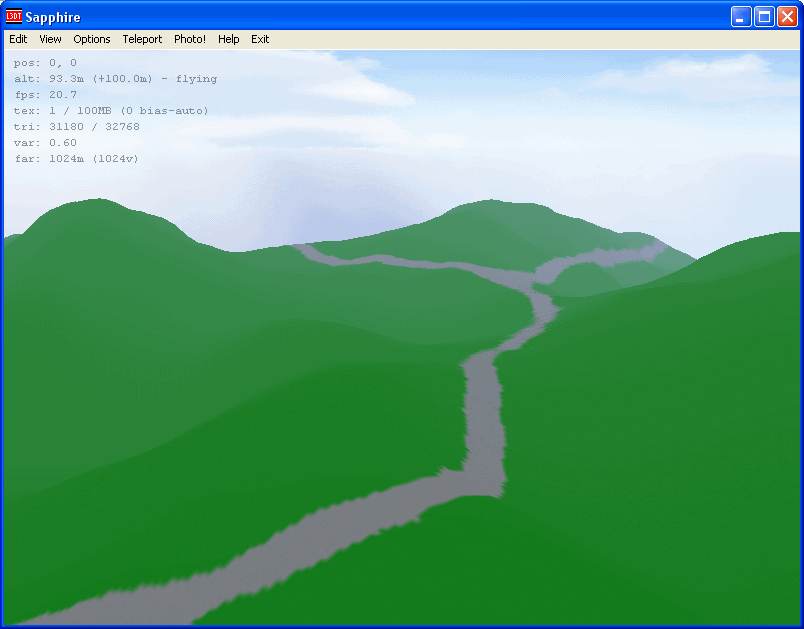The image size is (804, 629).
Task: Expand the Options menu
Action: pyautogui.click(x=92, y=39)
